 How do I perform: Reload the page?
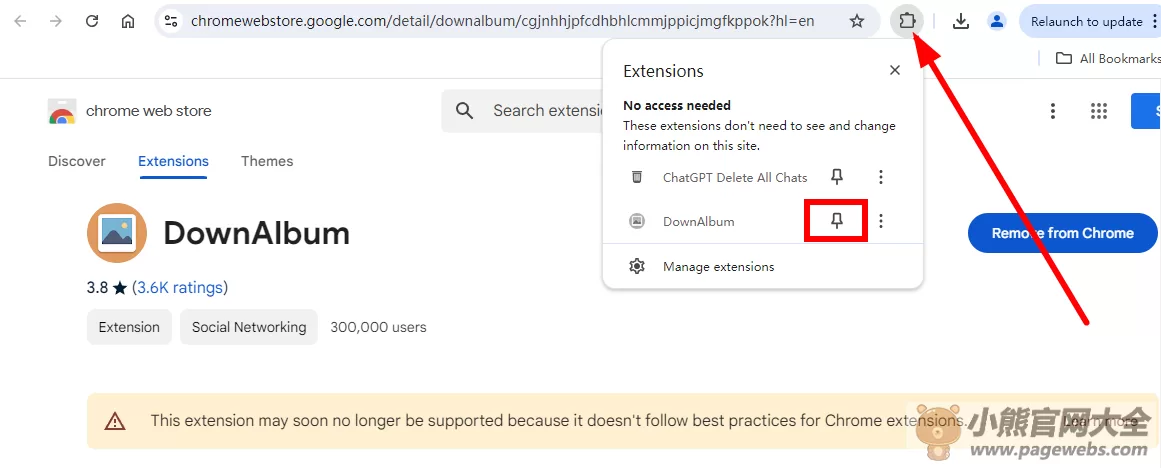[92, 21]
